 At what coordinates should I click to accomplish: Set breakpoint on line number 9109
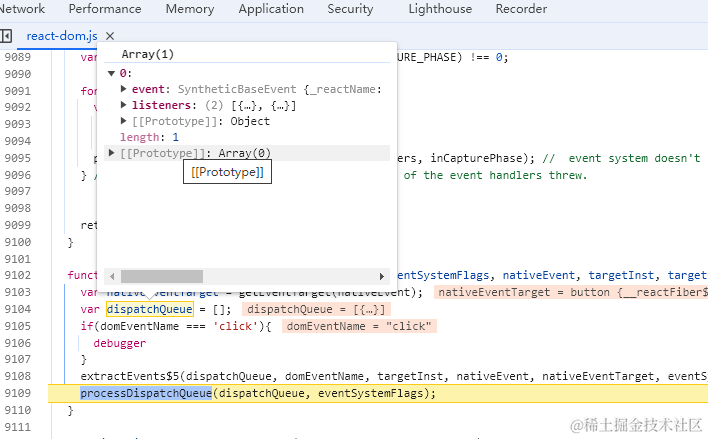click(x=24, y=393)
